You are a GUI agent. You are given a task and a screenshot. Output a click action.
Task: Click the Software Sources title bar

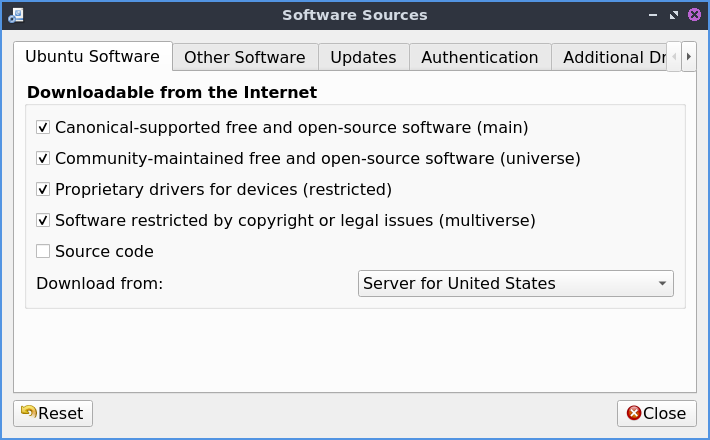pyautogui.click(x=354, y=15)
